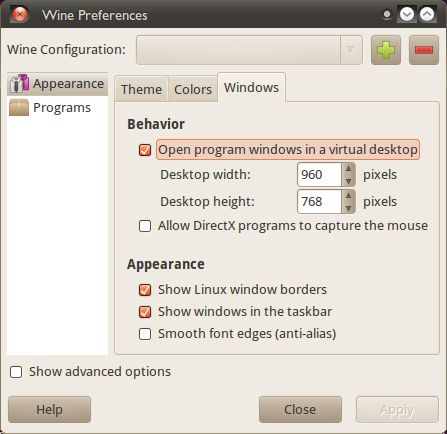Open Programs section in sidebar
This screenshot has height=434, width=447.
[57, 108]
